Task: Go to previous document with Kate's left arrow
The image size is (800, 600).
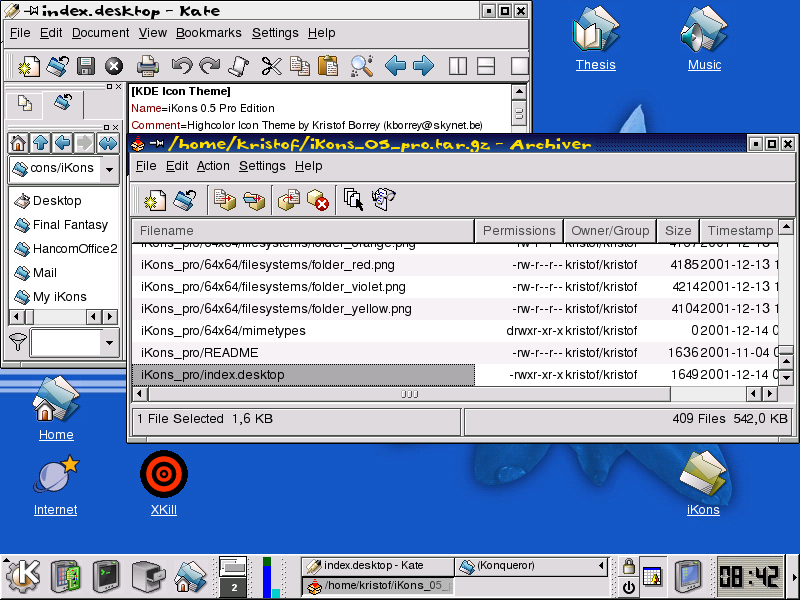Action: 395,66
